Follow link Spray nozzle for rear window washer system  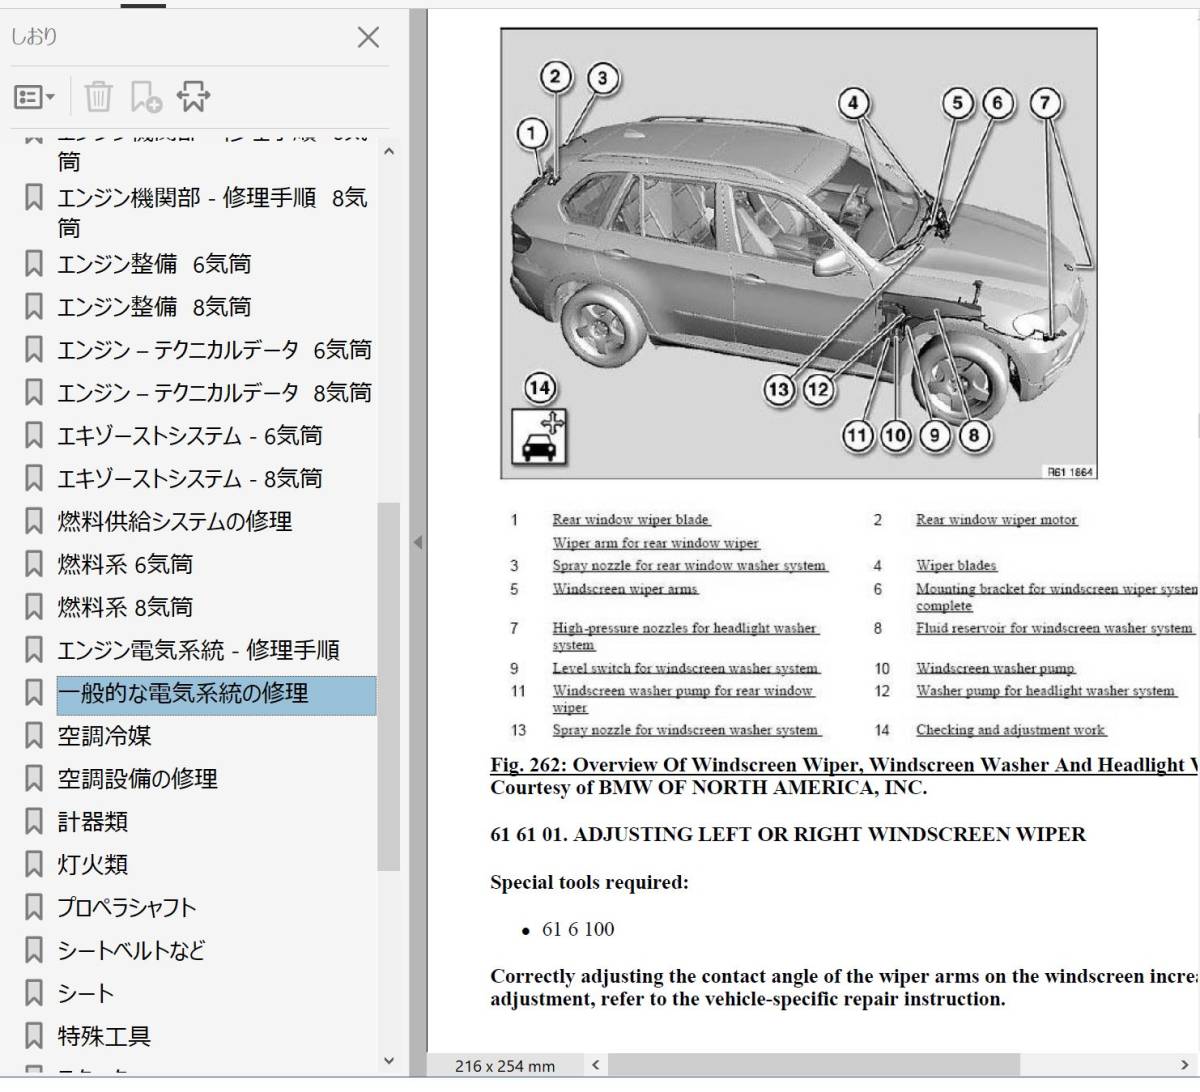[x=690, y=566]
